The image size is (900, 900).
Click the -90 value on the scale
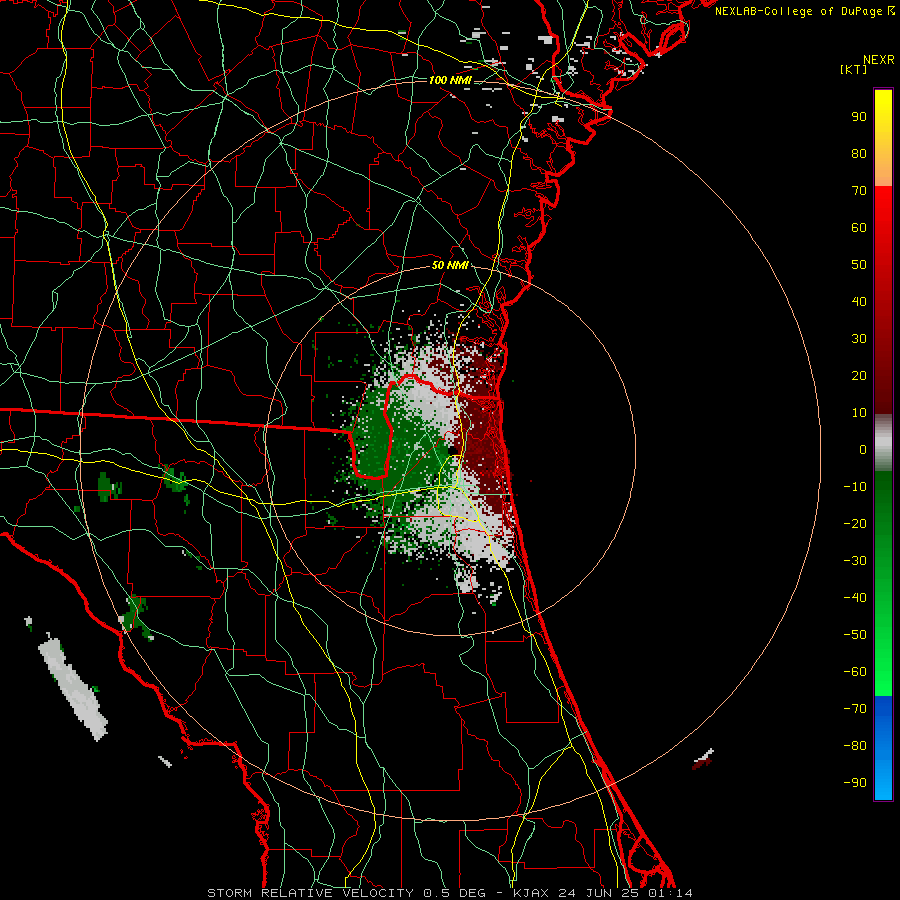855,783
